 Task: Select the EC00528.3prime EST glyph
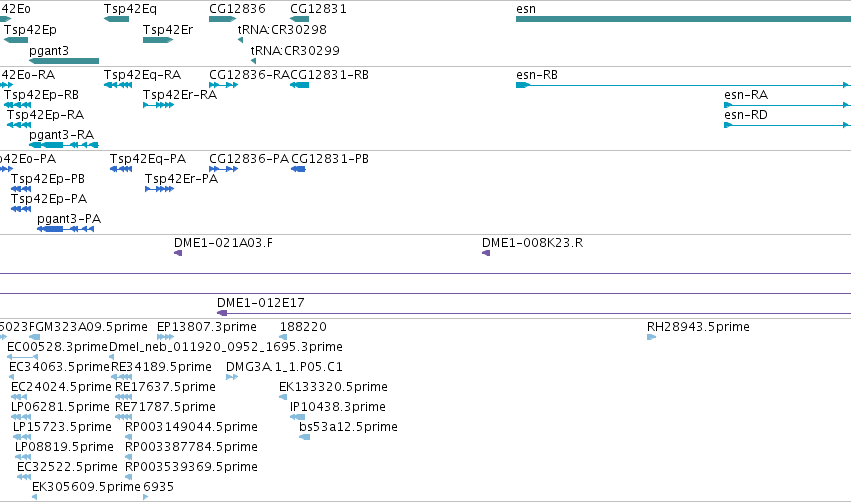22,357
